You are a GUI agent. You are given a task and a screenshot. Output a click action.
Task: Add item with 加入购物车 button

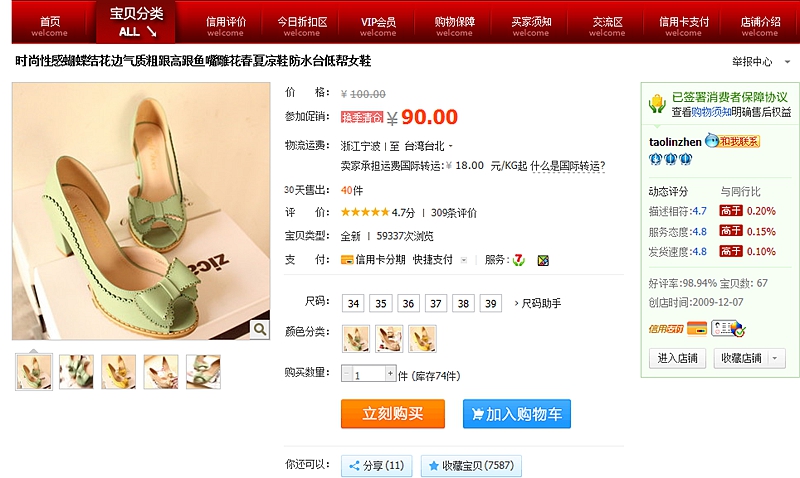point(517,413)
